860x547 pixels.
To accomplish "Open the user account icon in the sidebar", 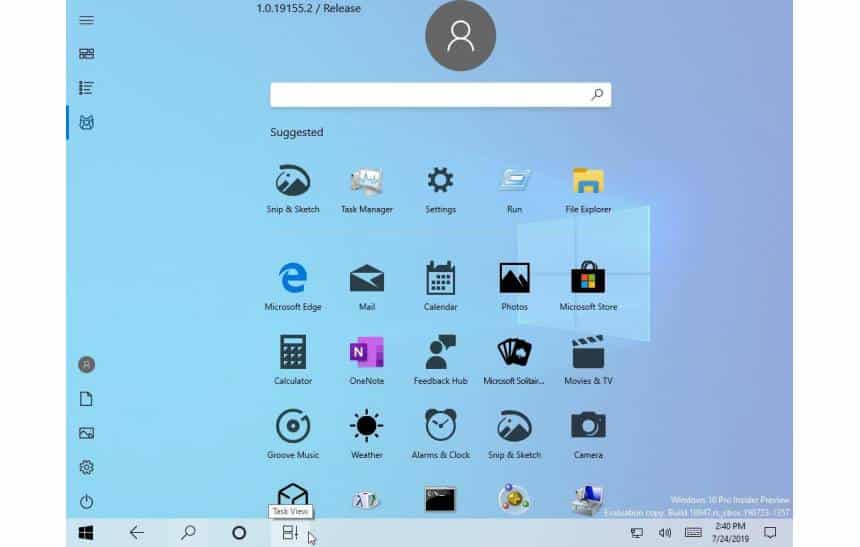I will (x=86, y=365).
